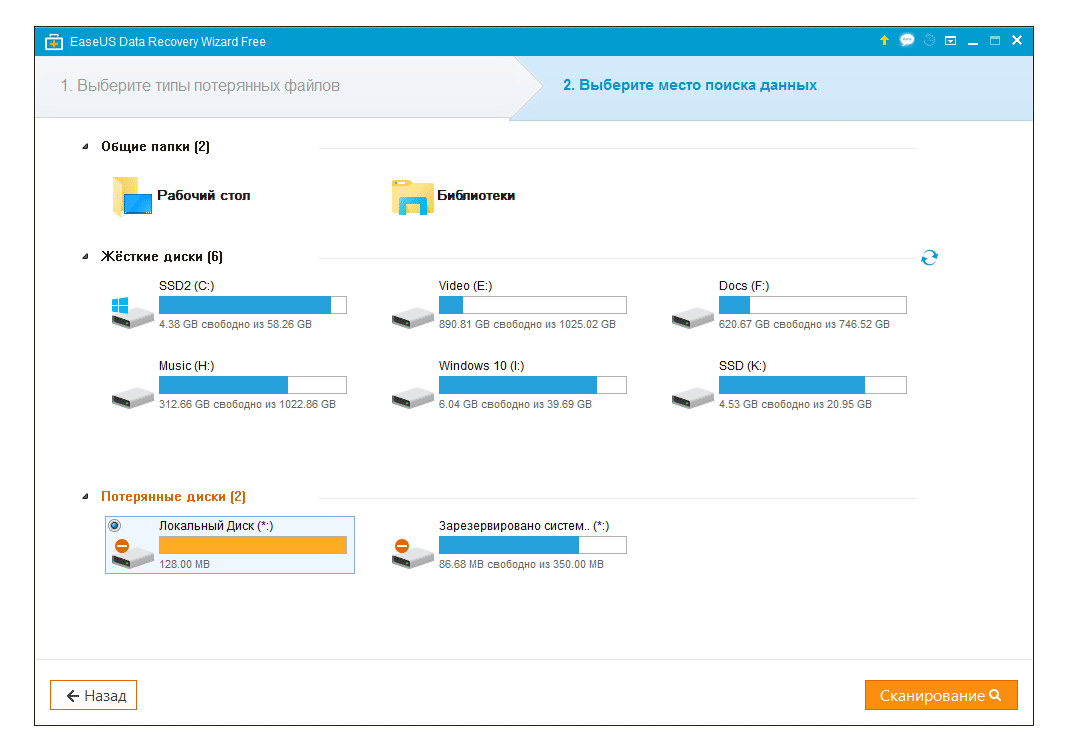Collapse the Жёсткие диски section
This screenshot has height=753, width=1067.
coord(86,257)
